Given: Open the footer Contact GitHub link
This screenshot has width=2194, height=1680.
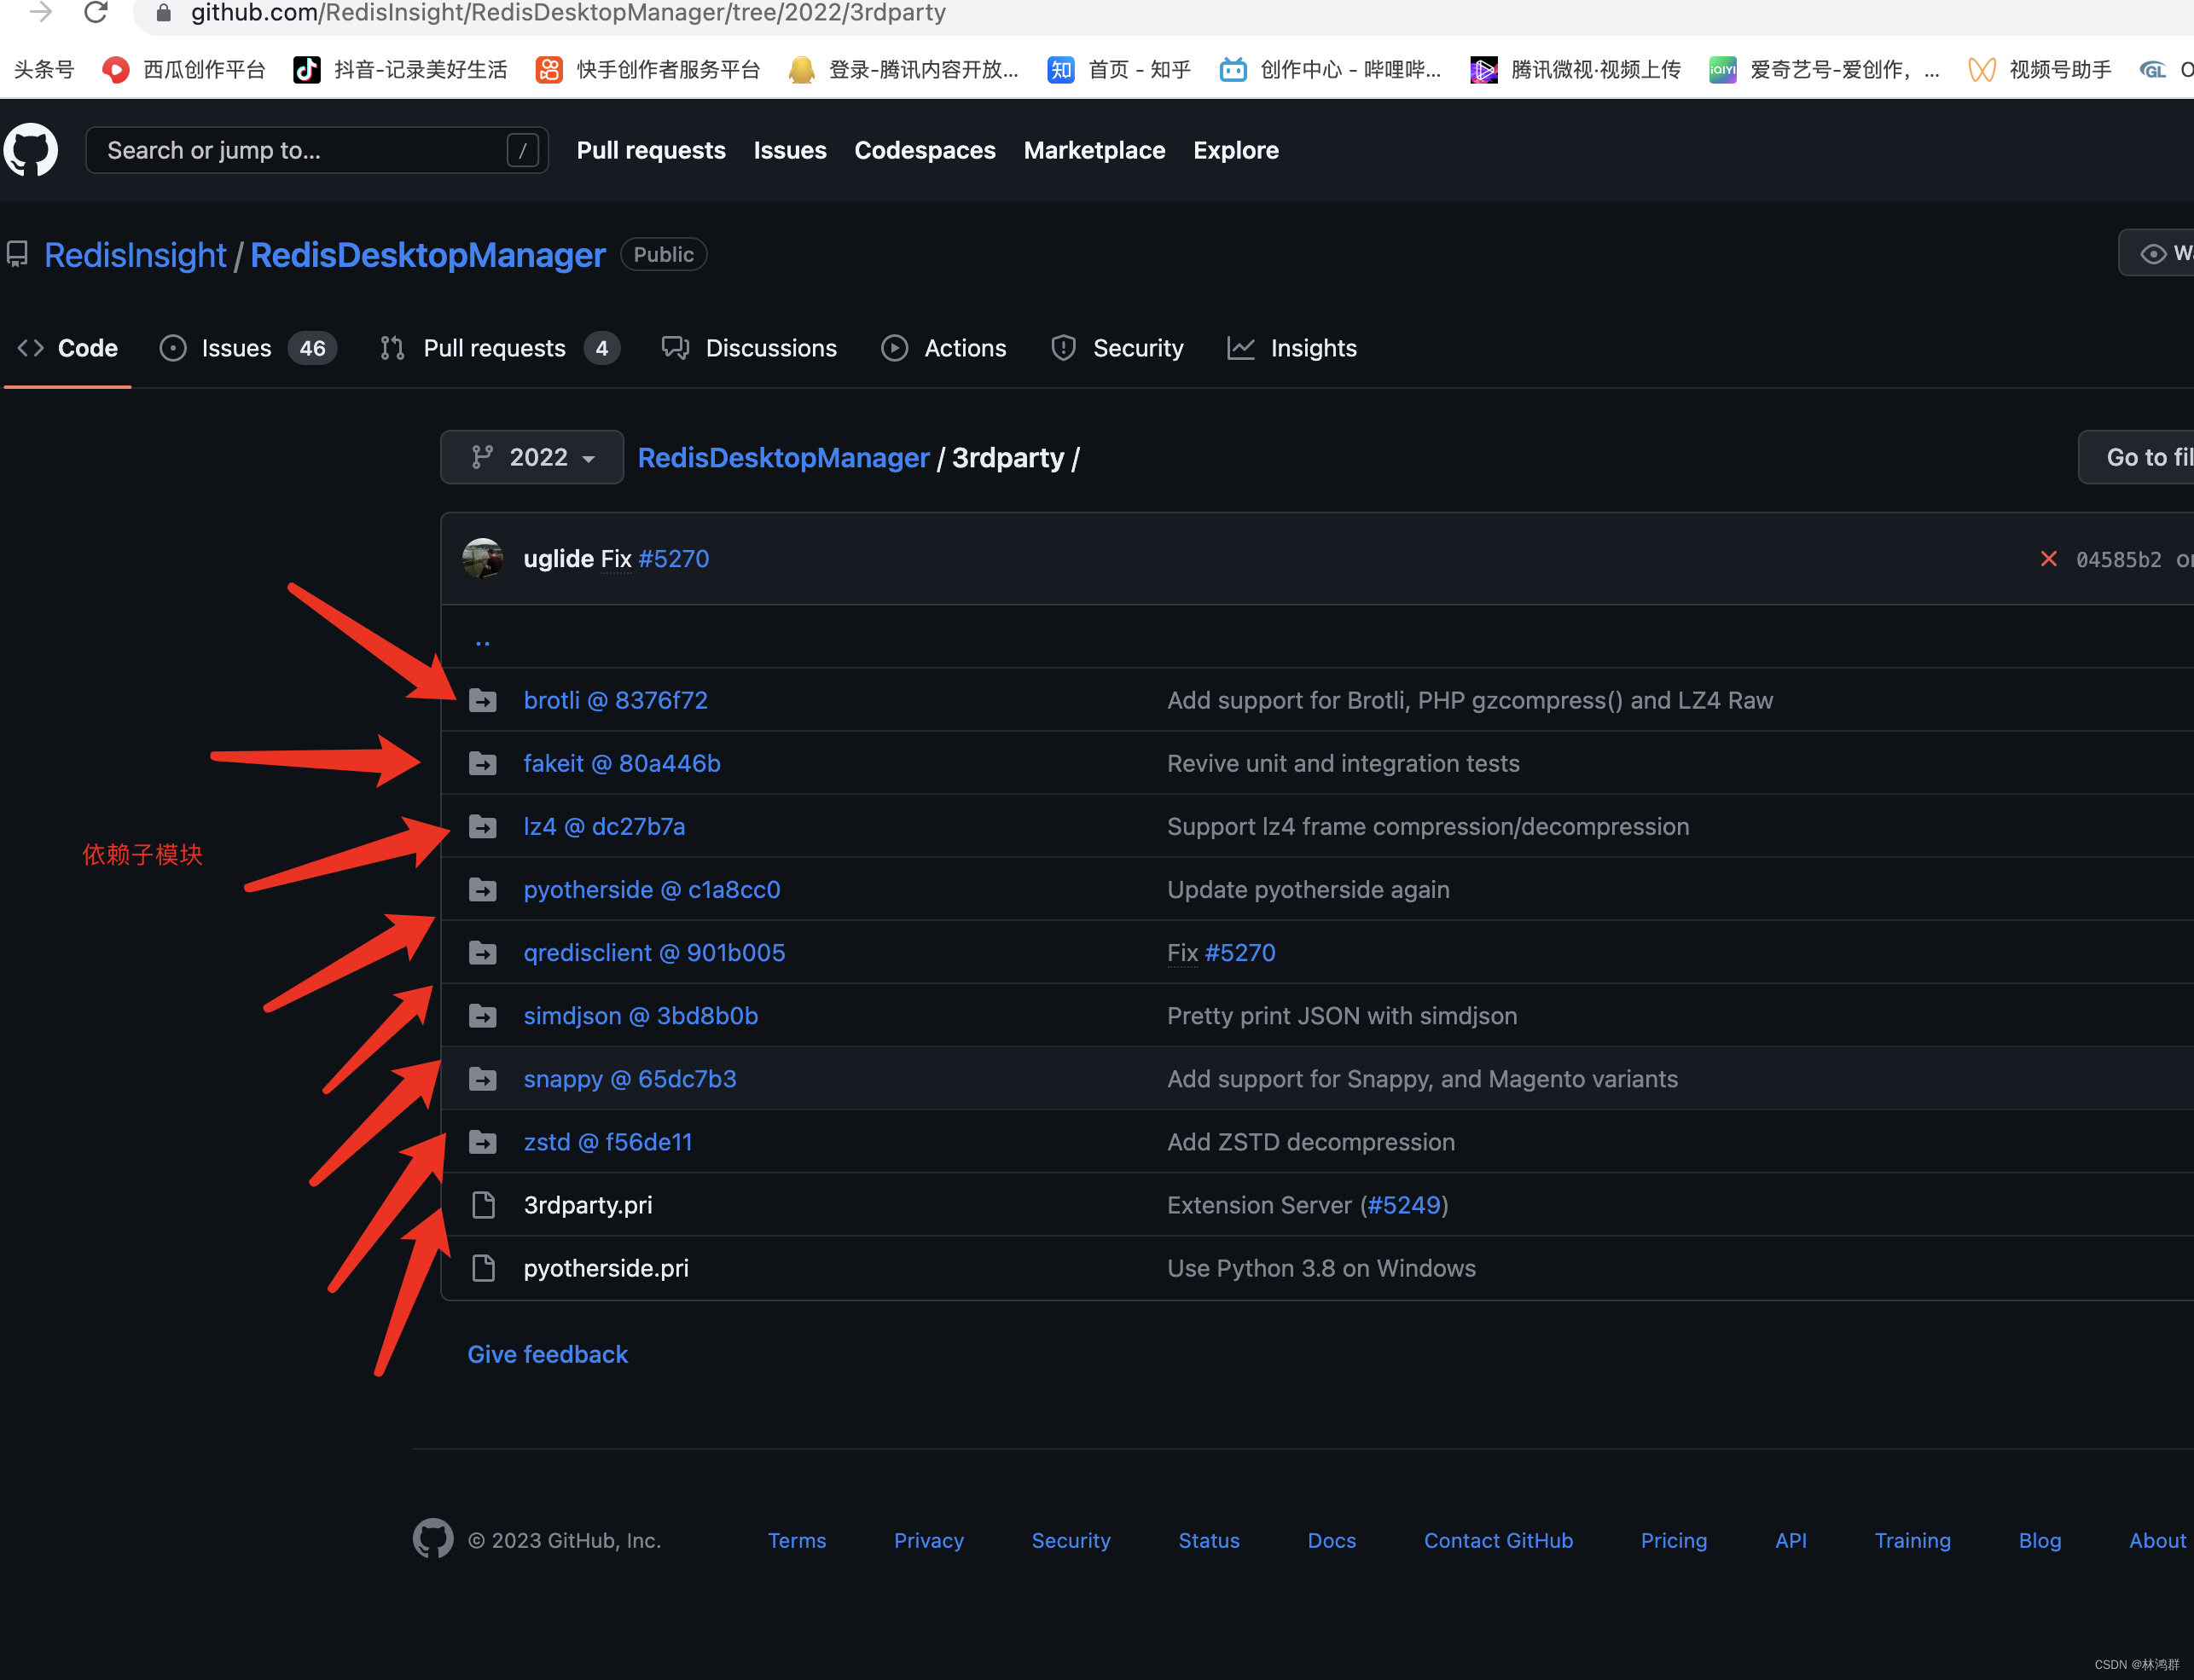Looking at the screenshot, I should 1498,1540.
